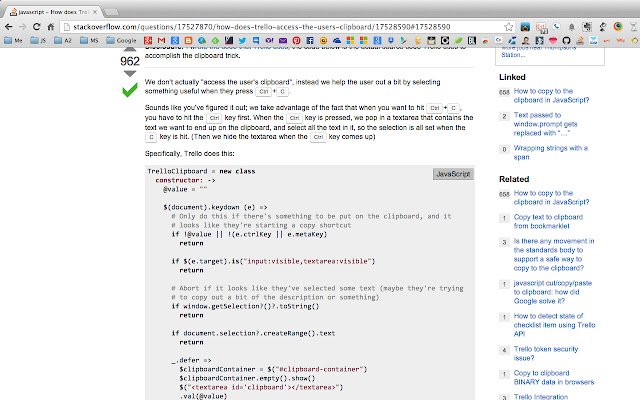This screenshot has width=640, height=400.
Task: Open the Twitter bookmark
Action: pyautogui.click(x=242, y=40)
